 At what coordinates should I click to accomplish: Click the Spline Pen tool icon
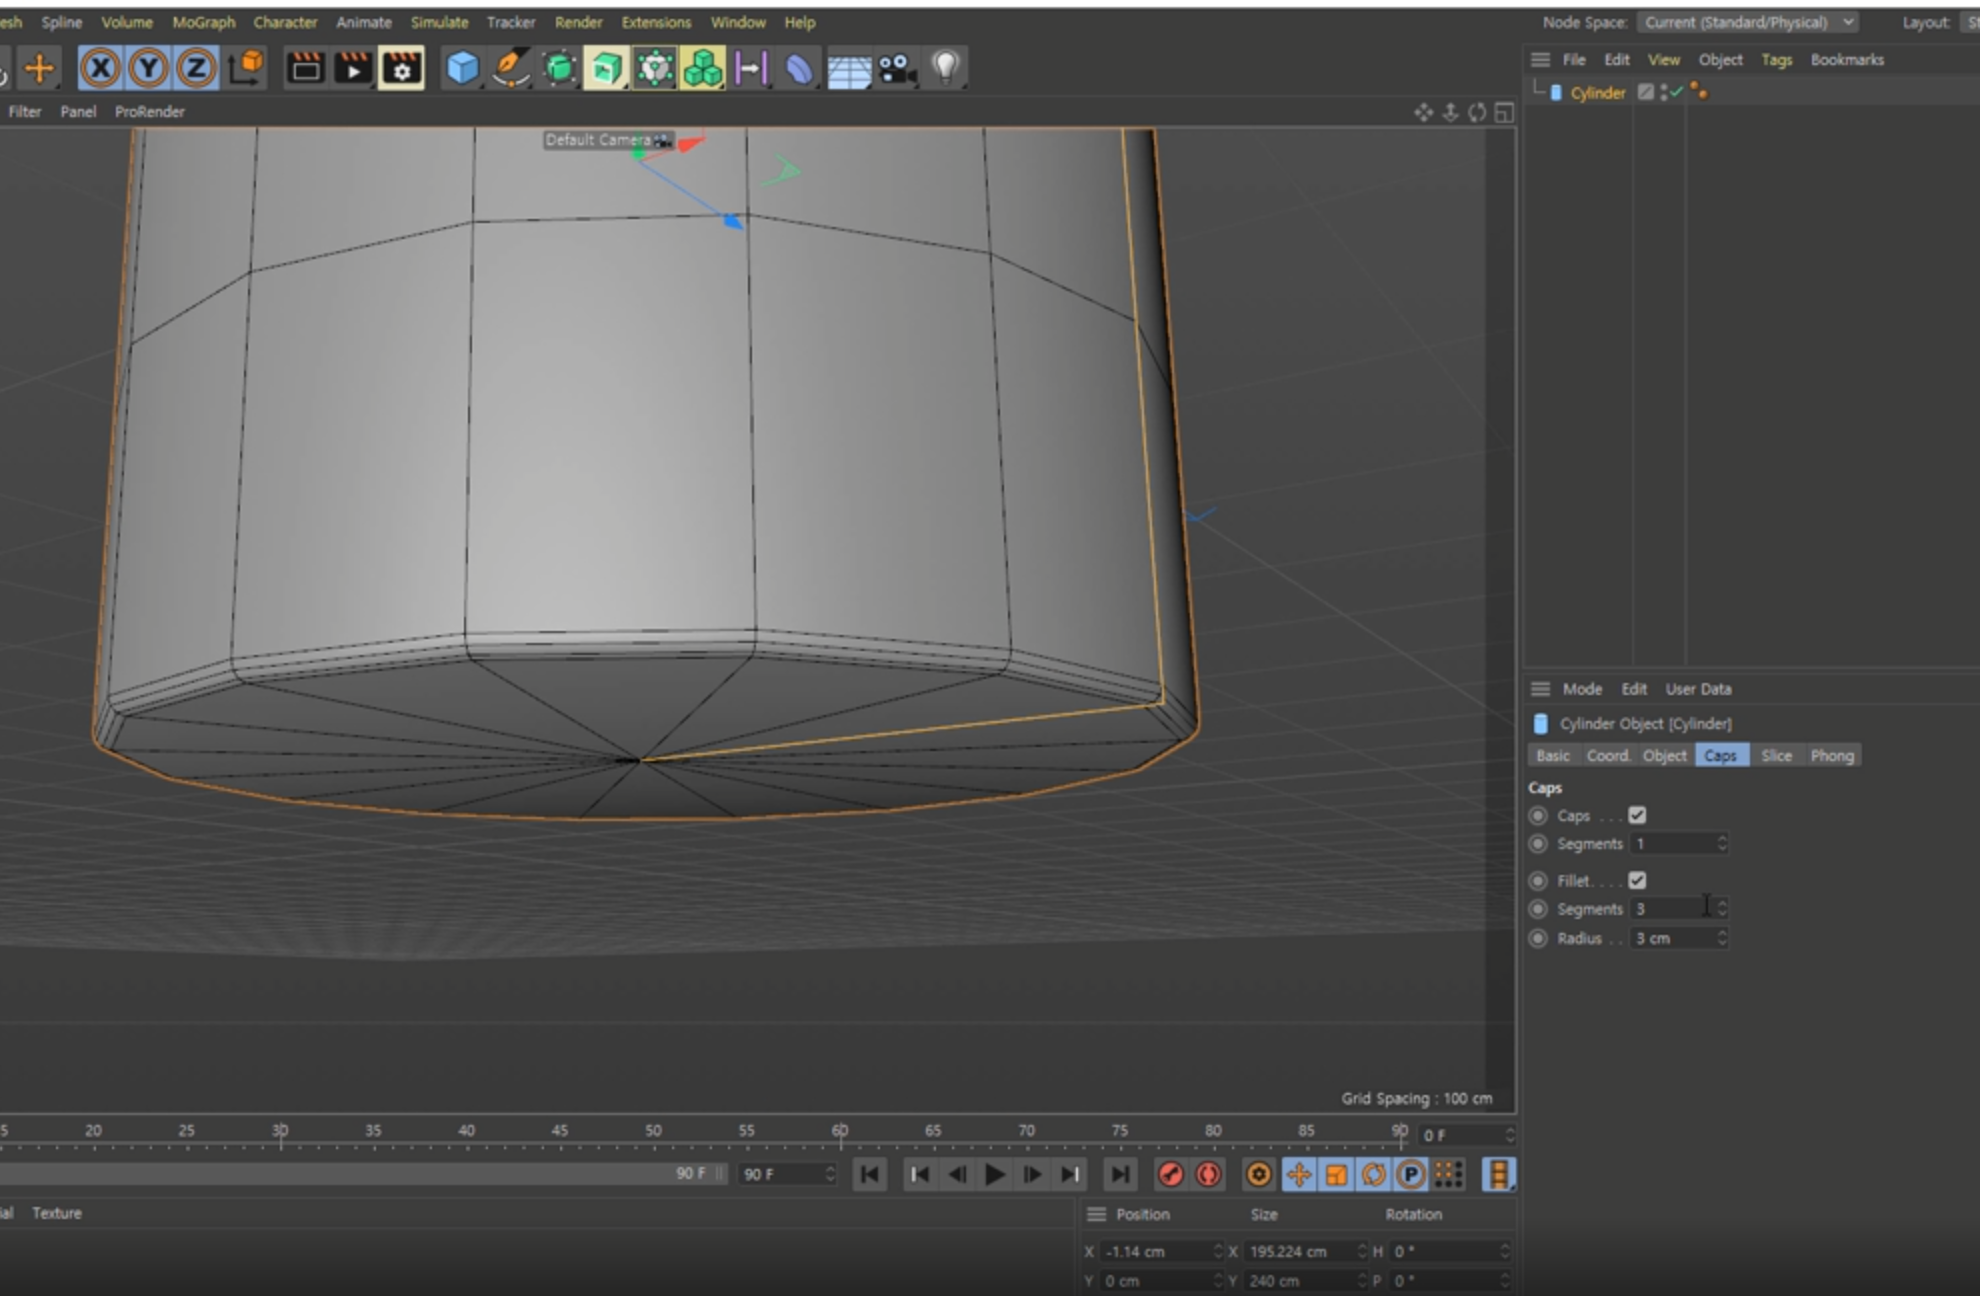click(511, 68)
